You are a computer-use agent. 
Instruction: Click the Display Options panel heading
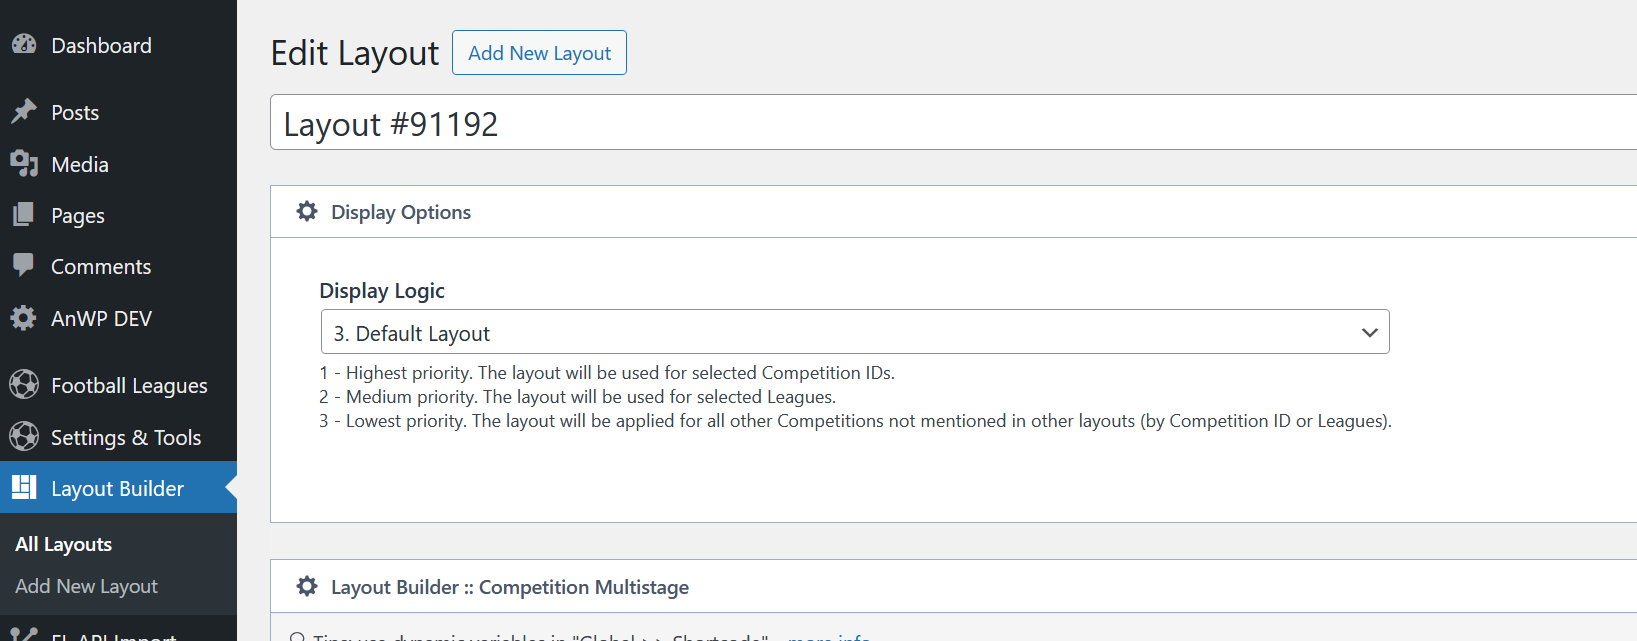tap(401, 212)
